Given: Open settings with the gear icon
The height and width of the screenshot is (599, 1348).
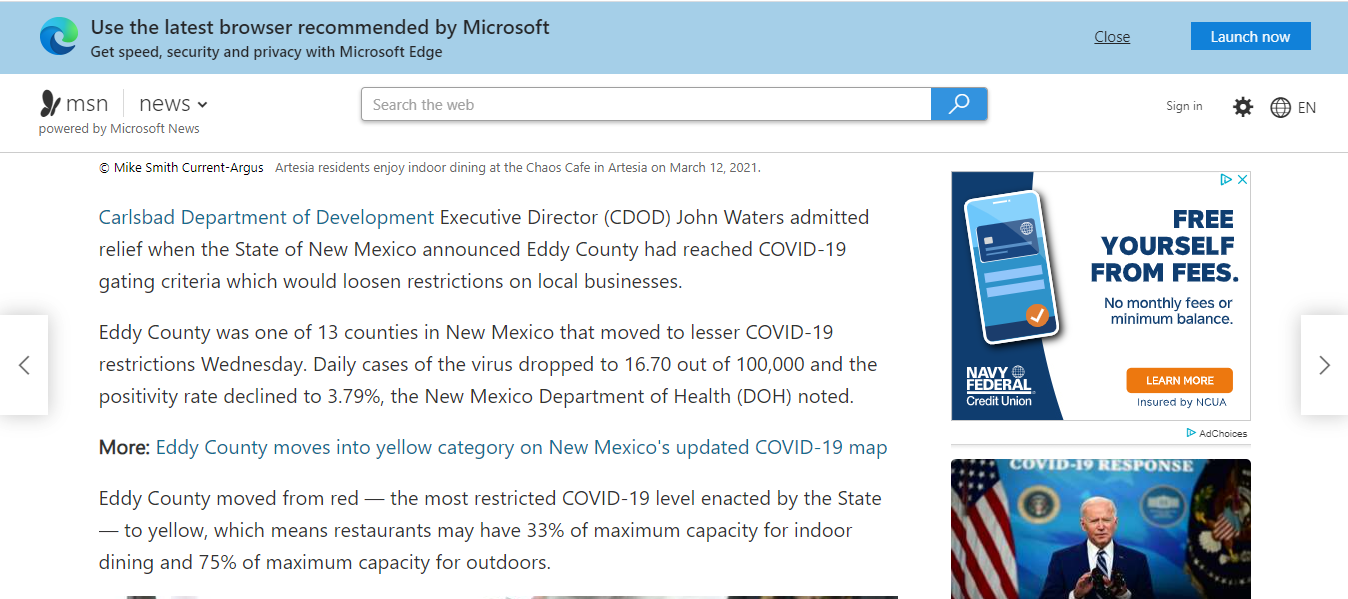Looking at the screenshot, I should point(1243,107).
